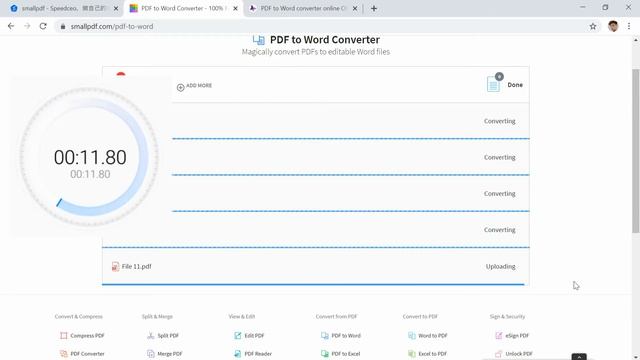640x360 pixels.
Task: Open the Merge PDF link
Action: pyautogui.click(x=170, y=353)
